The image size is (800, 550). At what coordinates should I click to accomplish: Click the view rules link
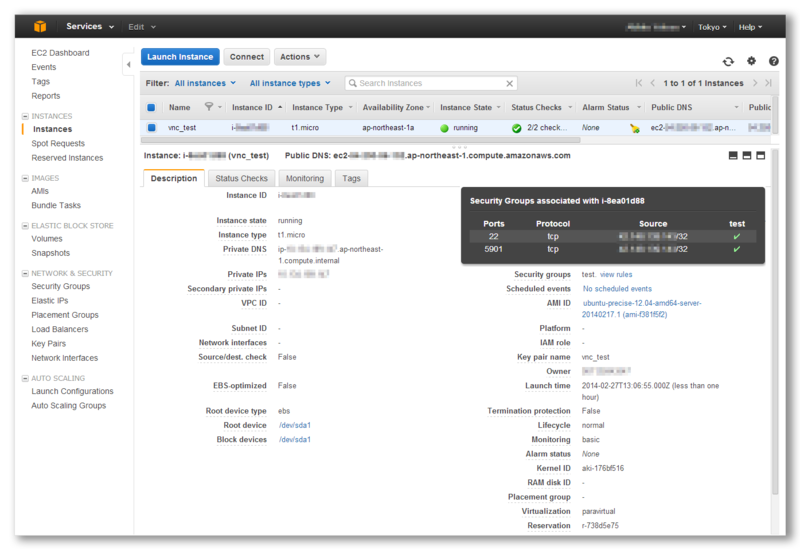[x=616, y=274]
